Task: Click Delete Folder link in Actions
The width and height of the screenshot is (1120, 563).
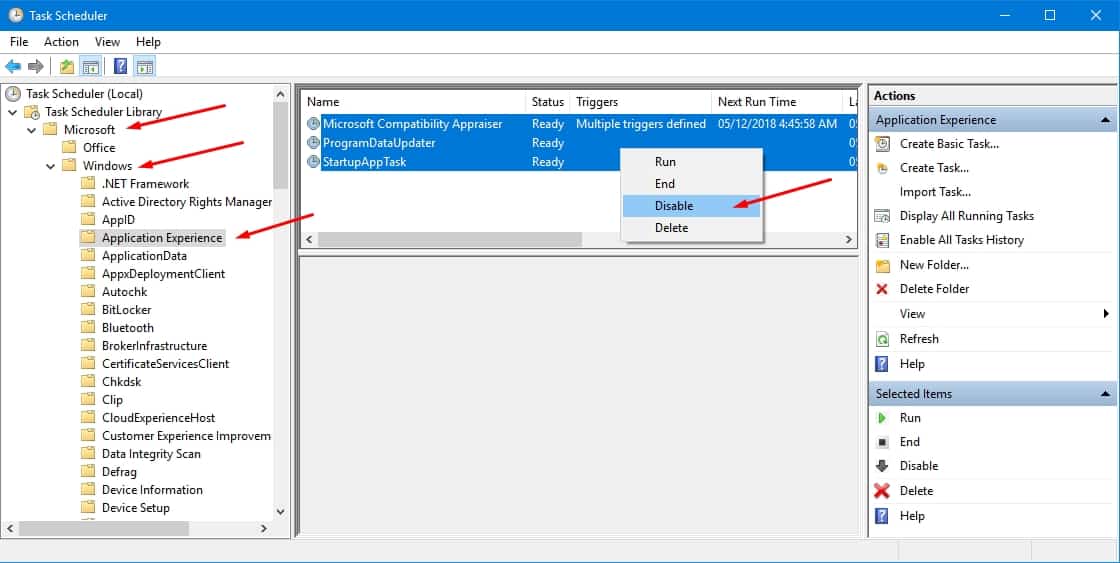Action: coord(934,289)
